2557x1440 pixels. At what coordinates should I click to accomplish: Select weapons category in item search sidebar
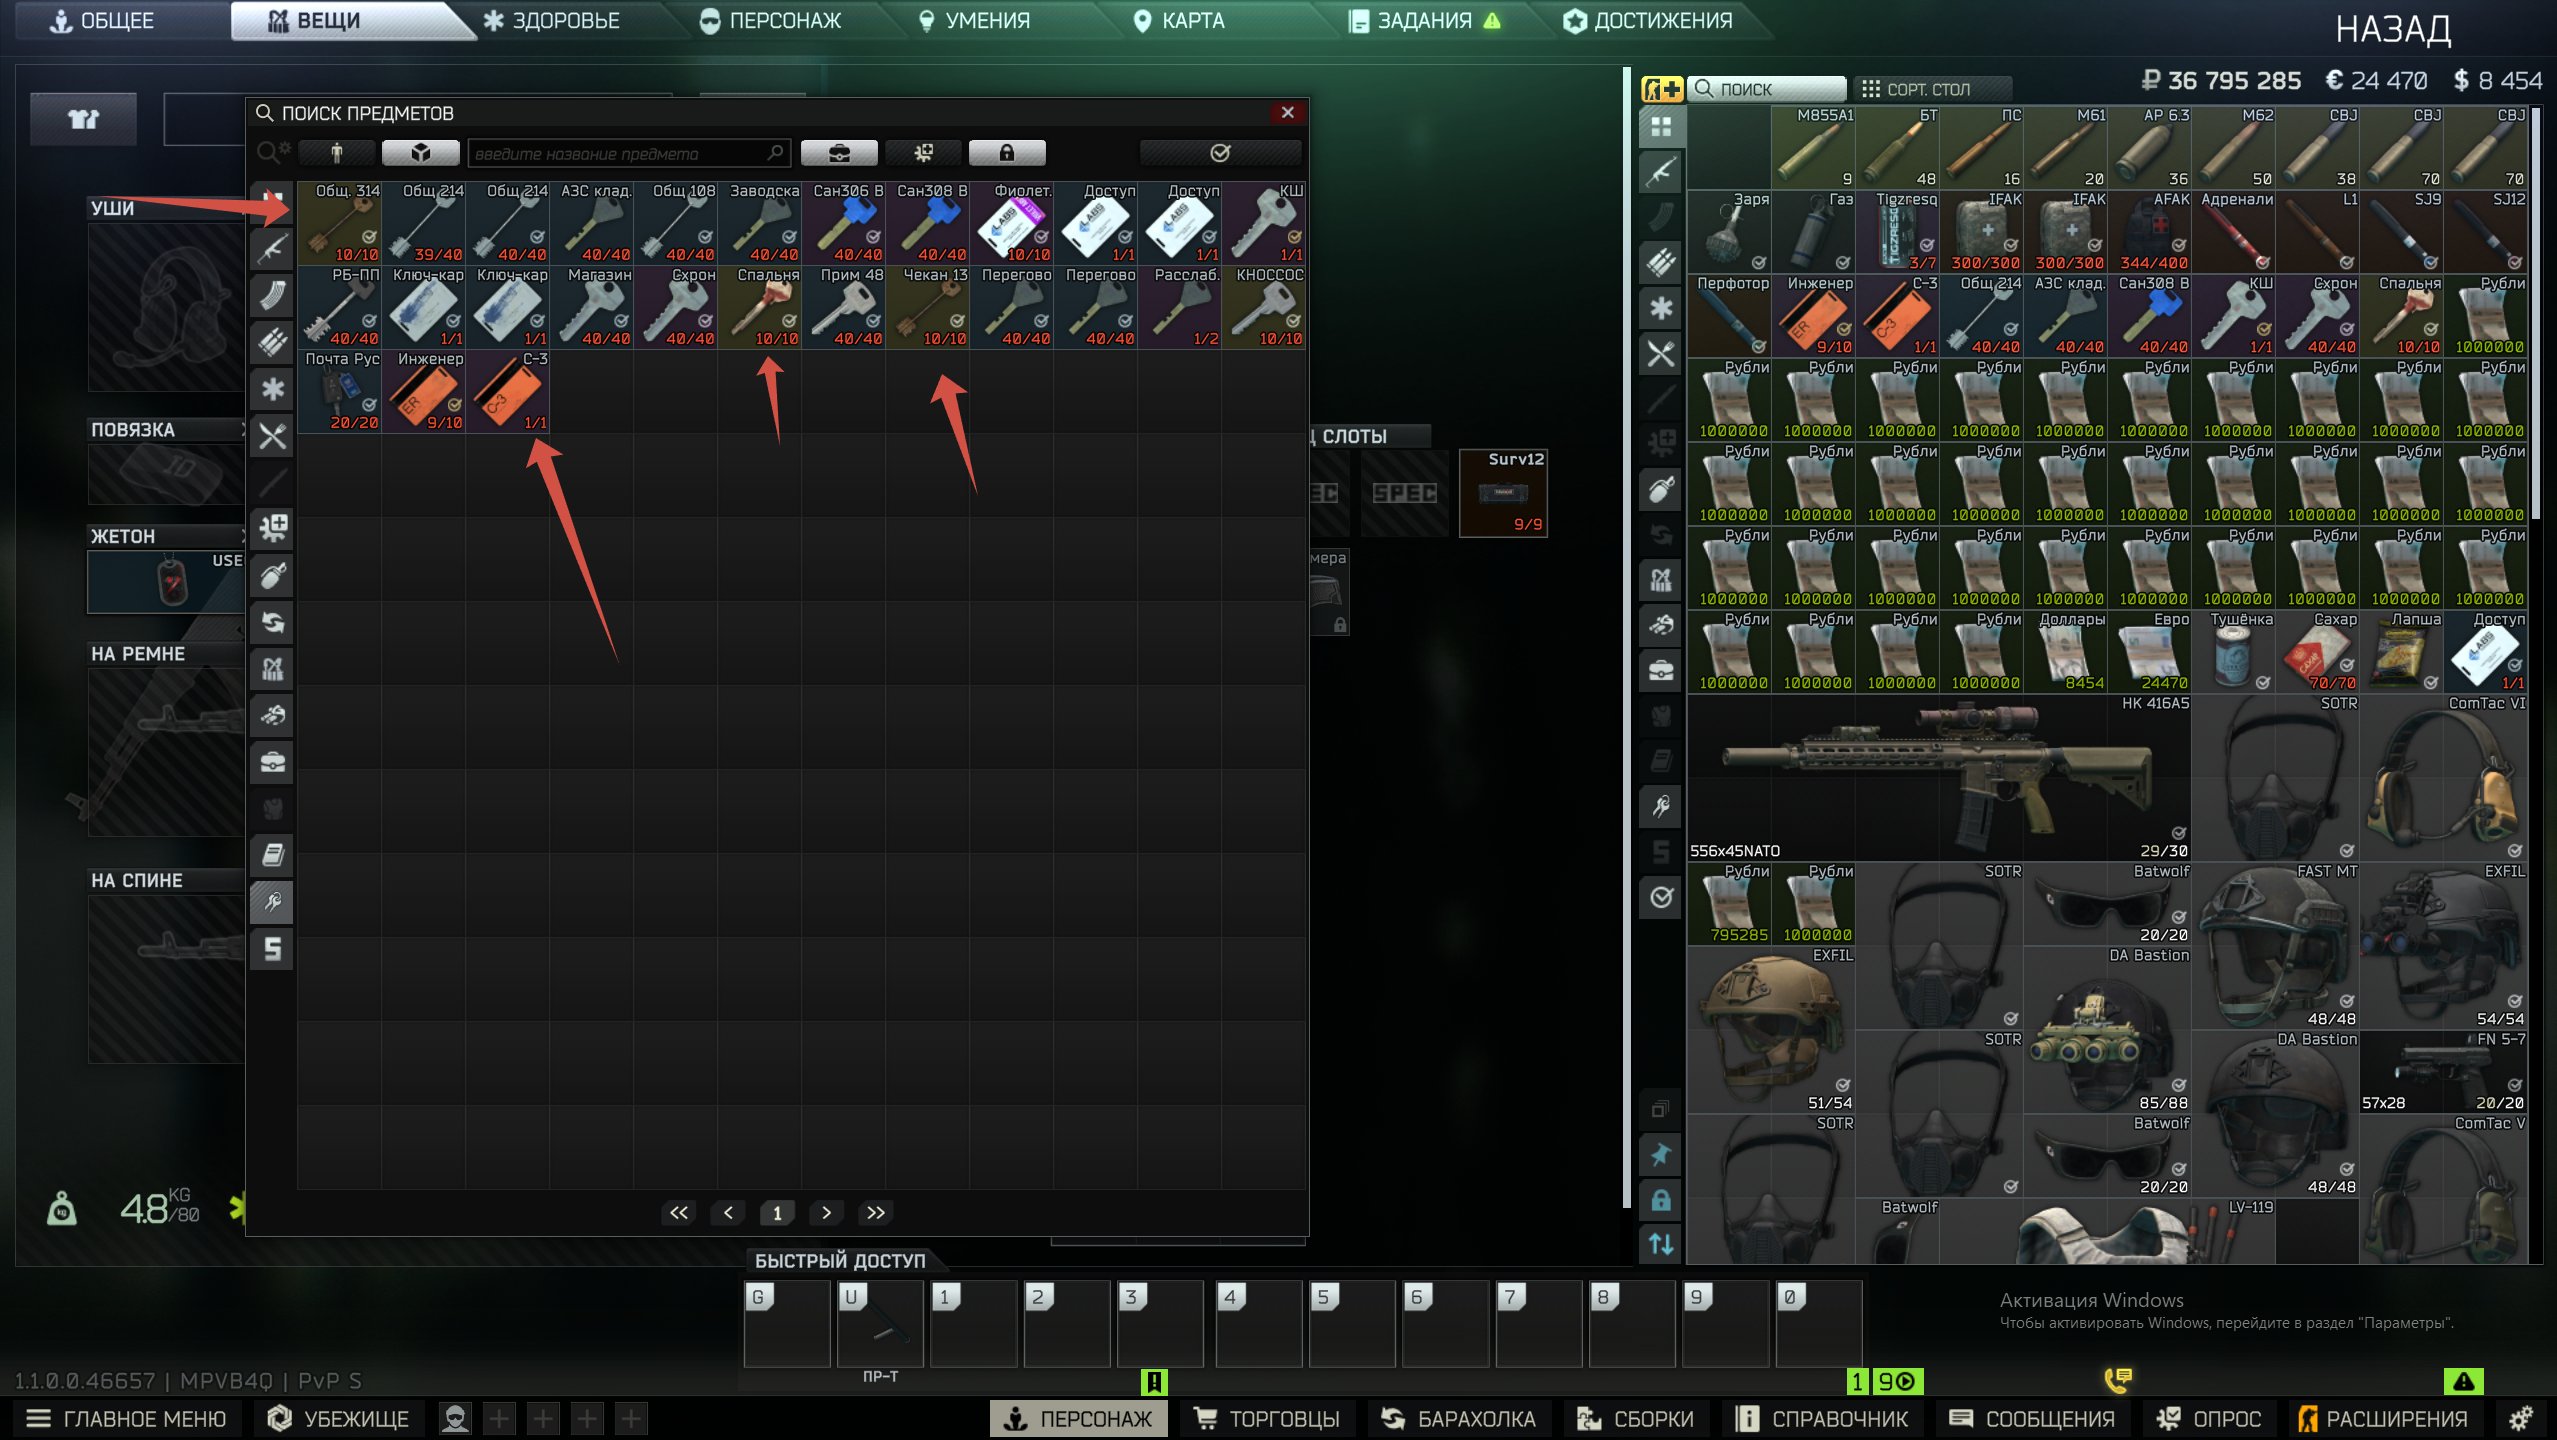coord(273,248)
